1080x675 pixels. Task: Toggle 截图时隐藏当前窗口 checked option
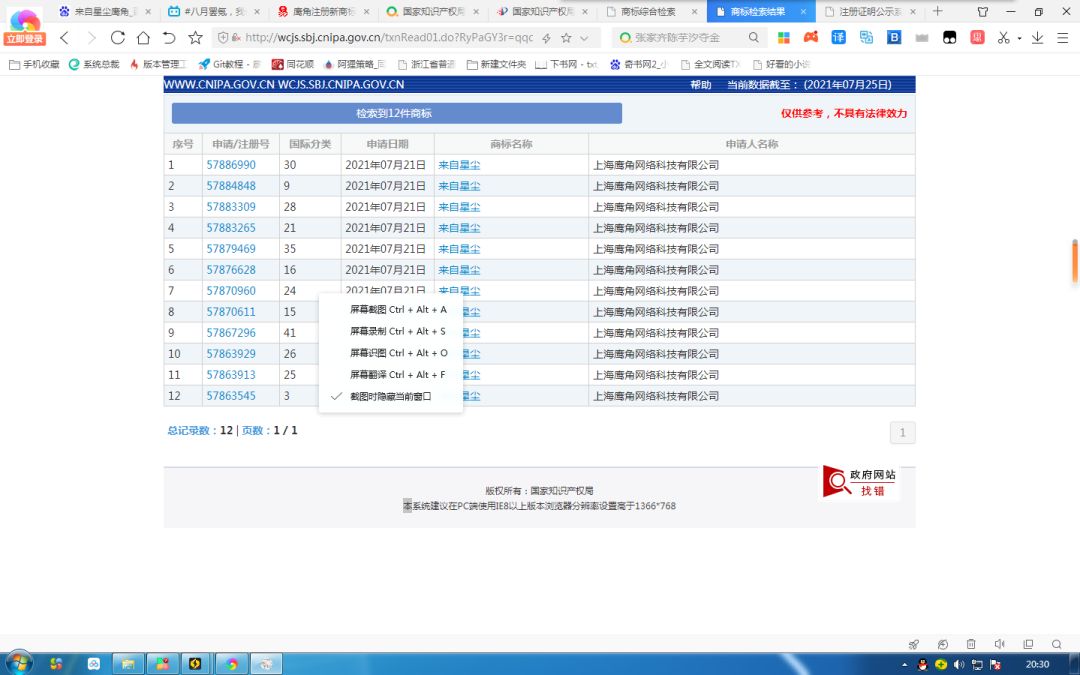click(391, 396)
